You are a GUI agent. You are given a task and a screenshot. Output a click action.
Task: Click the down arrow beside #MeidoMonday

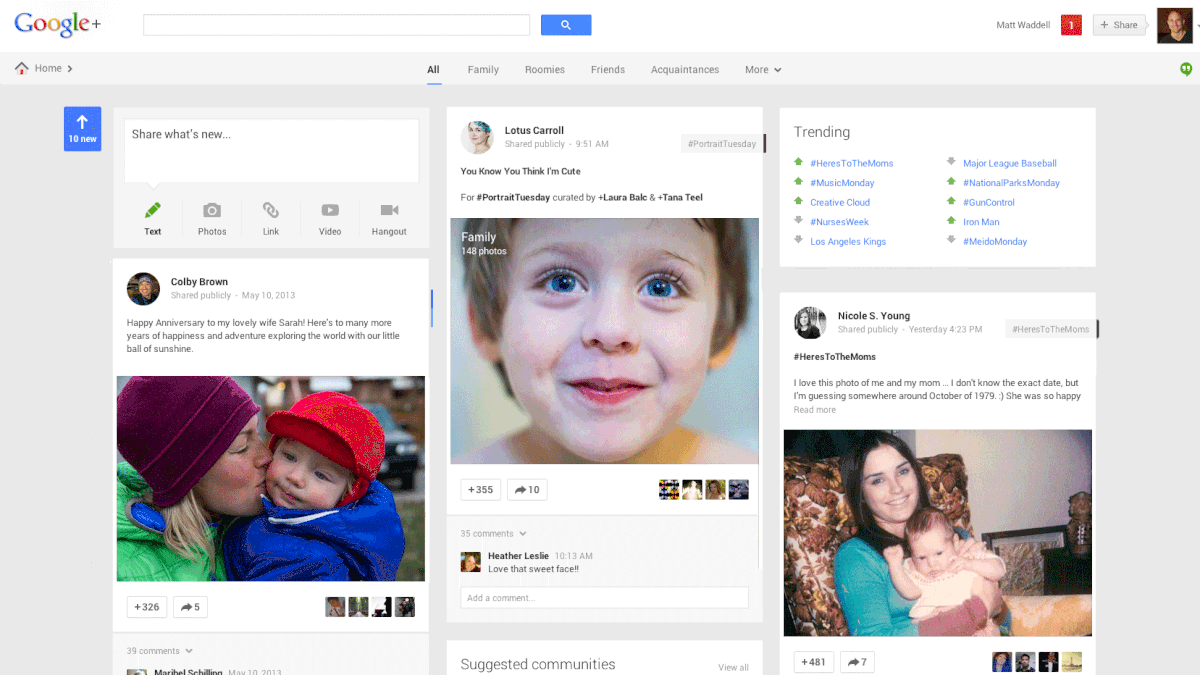[951, 240]
